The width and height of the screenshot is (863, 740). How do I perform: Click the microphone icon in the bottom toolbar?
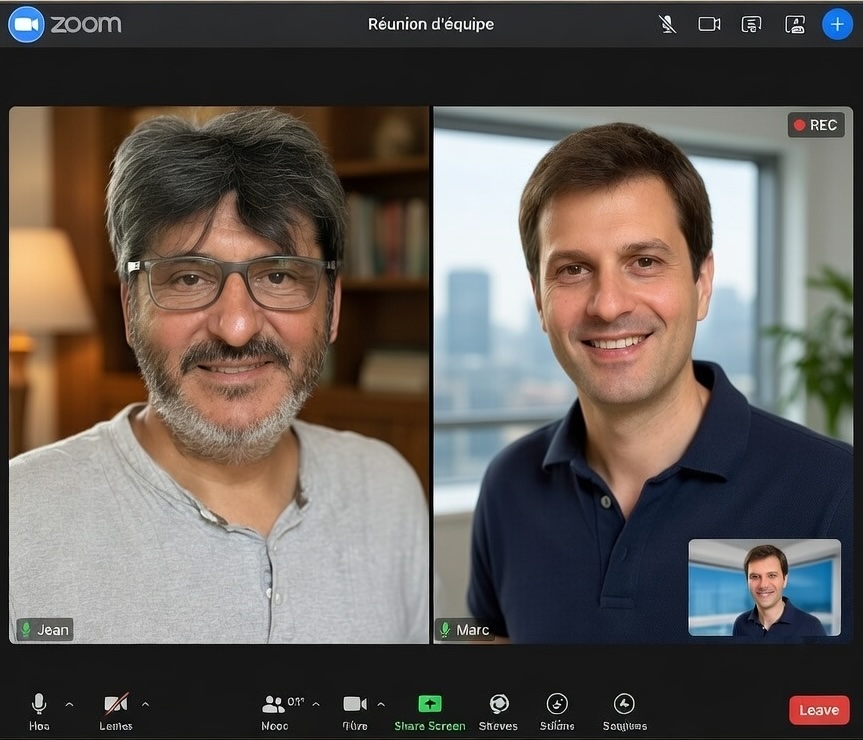point(40,704)
